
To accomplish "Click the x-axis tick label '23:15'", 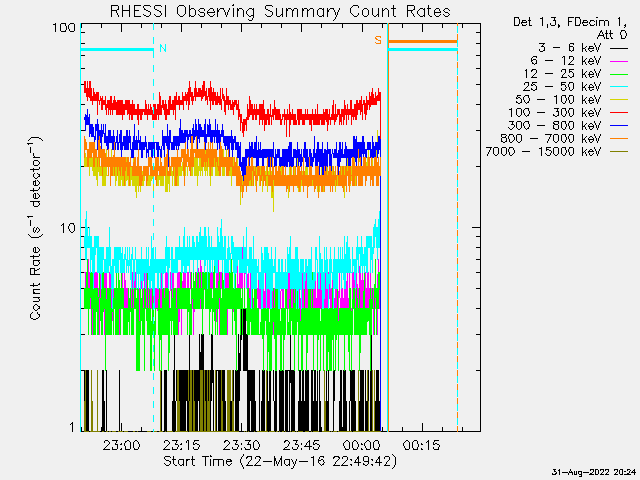I will [181, 445].
